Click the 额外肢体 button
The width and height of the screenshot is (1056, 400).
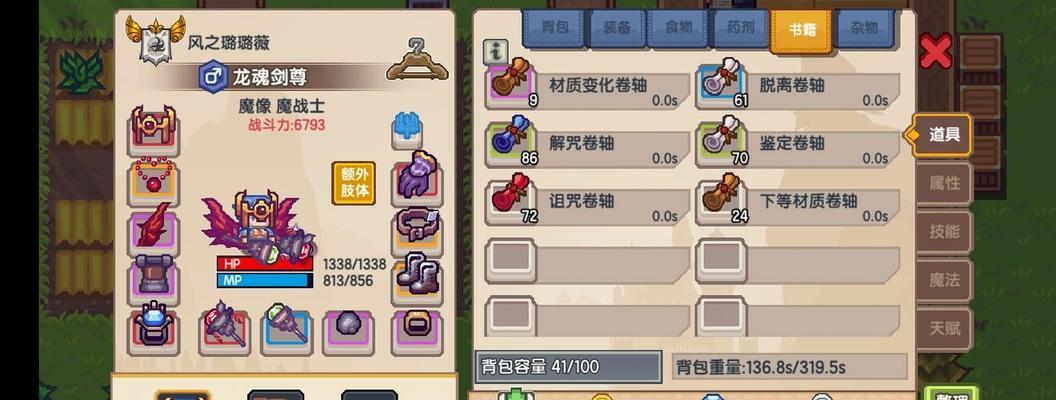tap(354, 182)
